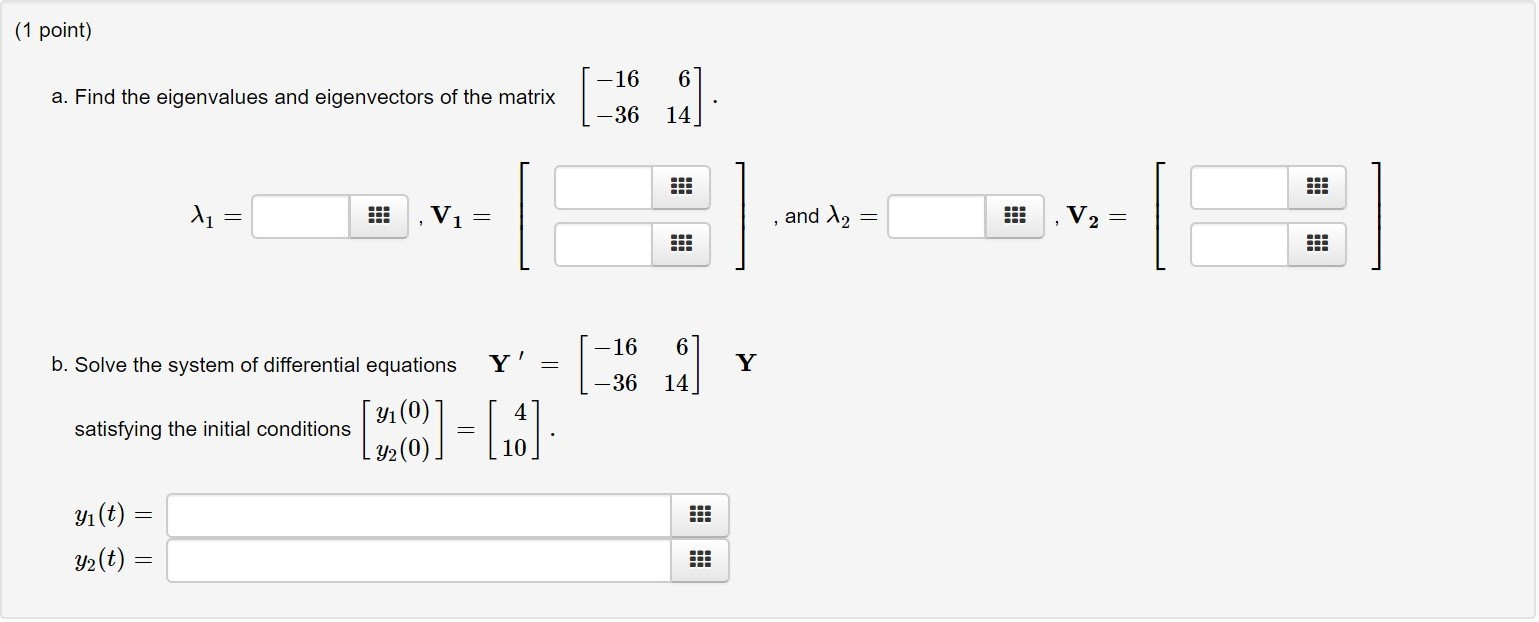This screenshot has height=622, width=1539.
Task: Open the equation editor for the top V2 entry
Action: pos(1318,186)
